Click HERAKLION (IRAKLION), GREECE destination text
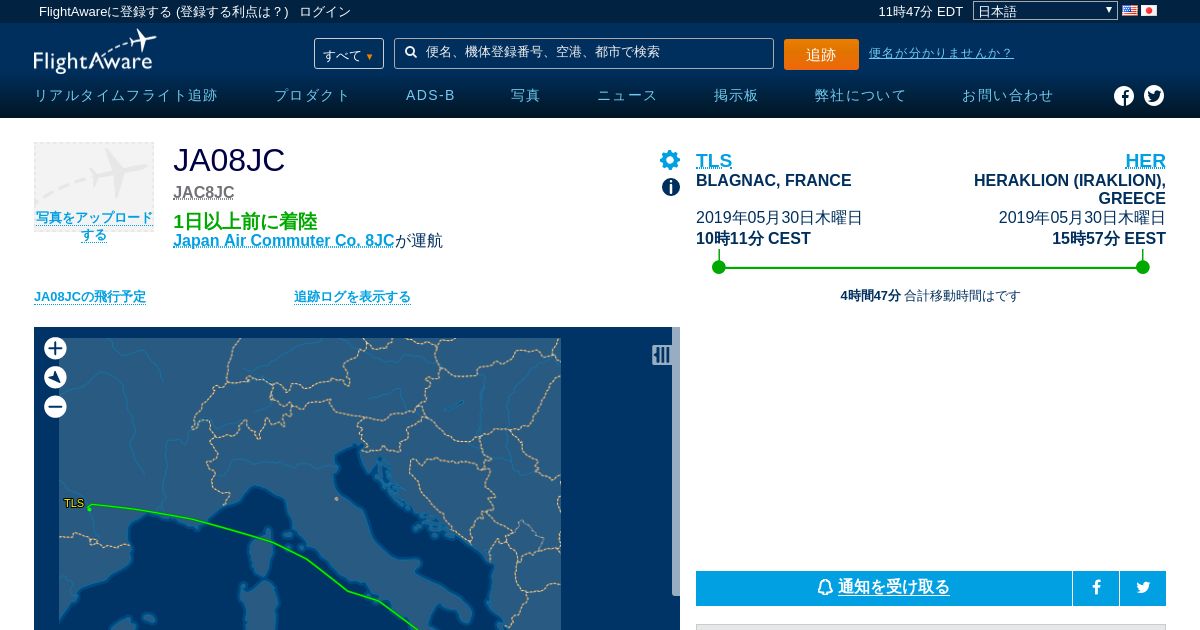The height and width of the screenshot is (630, 1200). pos(1070,190)
